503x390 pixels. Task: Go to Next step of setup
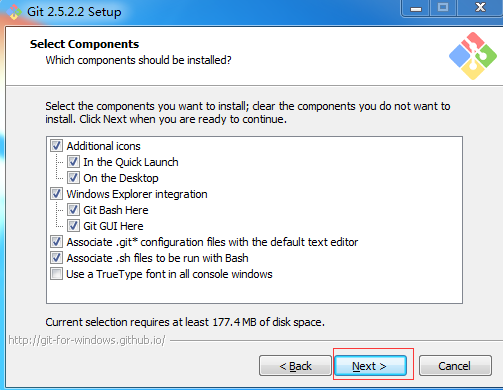pyautogui.click(x=370, y=366)
